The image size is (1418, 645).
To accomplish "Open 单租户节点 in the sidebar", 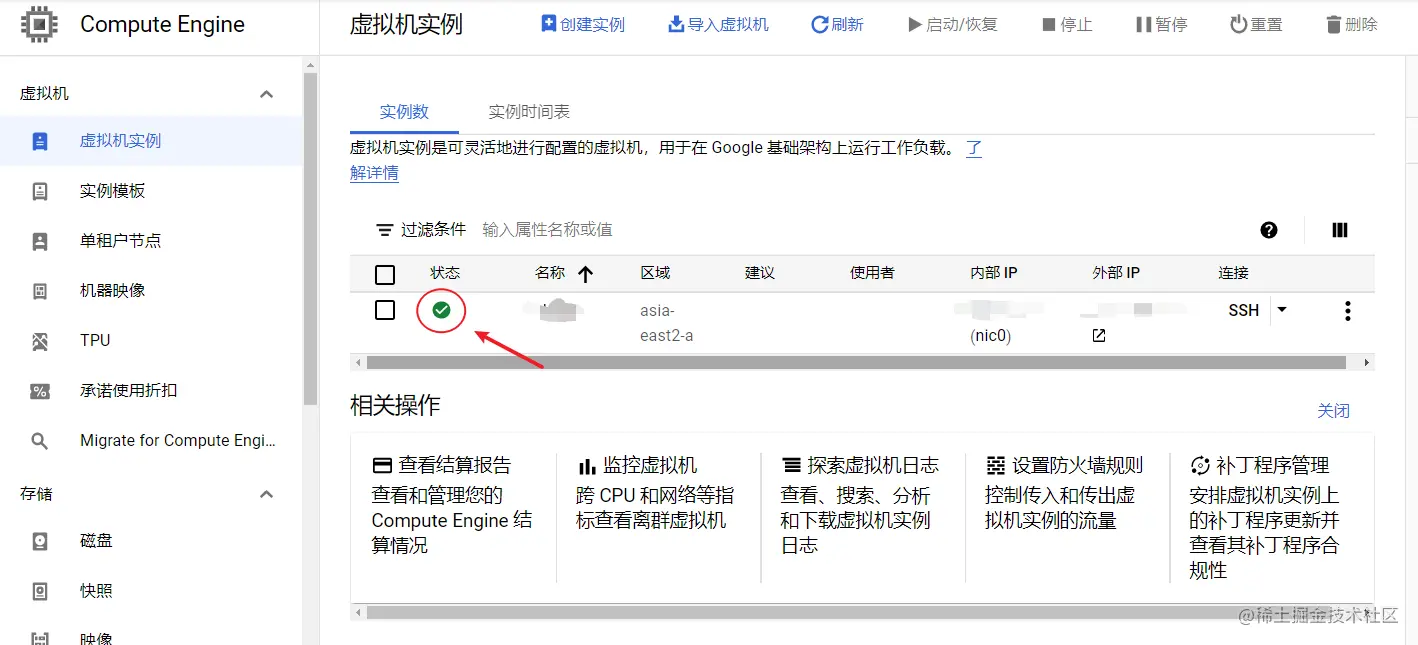I will (151, 241).
